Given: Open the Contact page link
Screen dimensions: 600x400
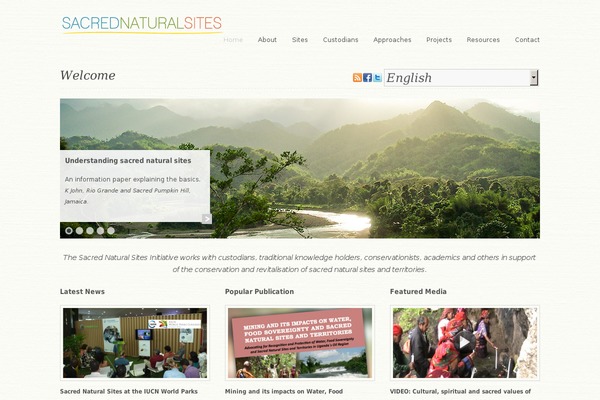Looking at the screenshot, I should point(527,39).
